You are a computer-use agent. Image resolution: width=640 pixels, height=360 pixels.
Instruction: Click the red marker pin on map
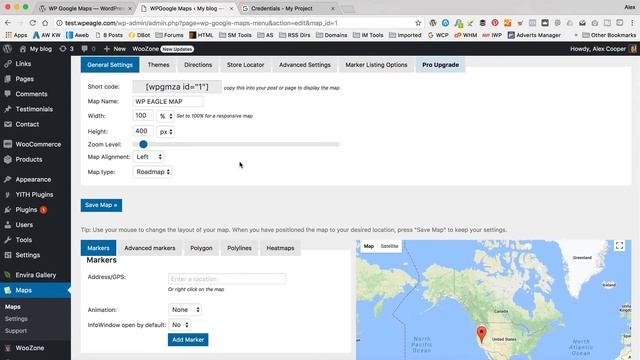tap(482, 334)
